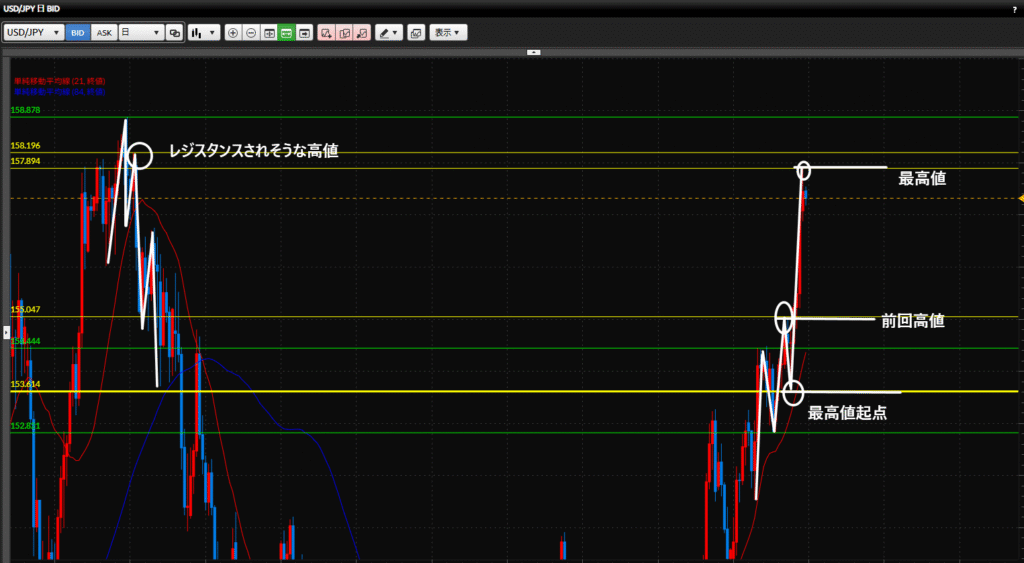Click the horizontal fit chart width icon
This screenshot has height=563, width=1024.
point(269,32)
